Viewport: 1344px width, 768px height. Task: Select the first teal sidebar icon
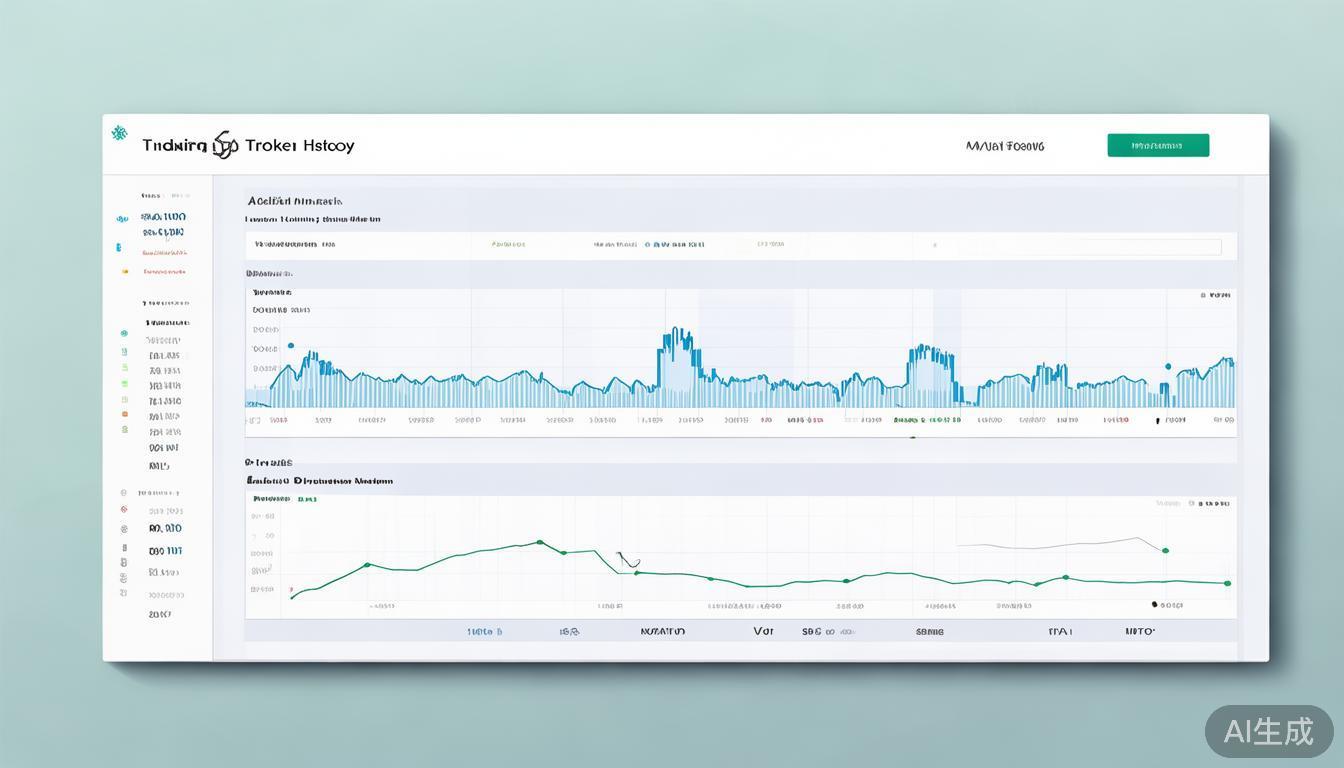123,217
